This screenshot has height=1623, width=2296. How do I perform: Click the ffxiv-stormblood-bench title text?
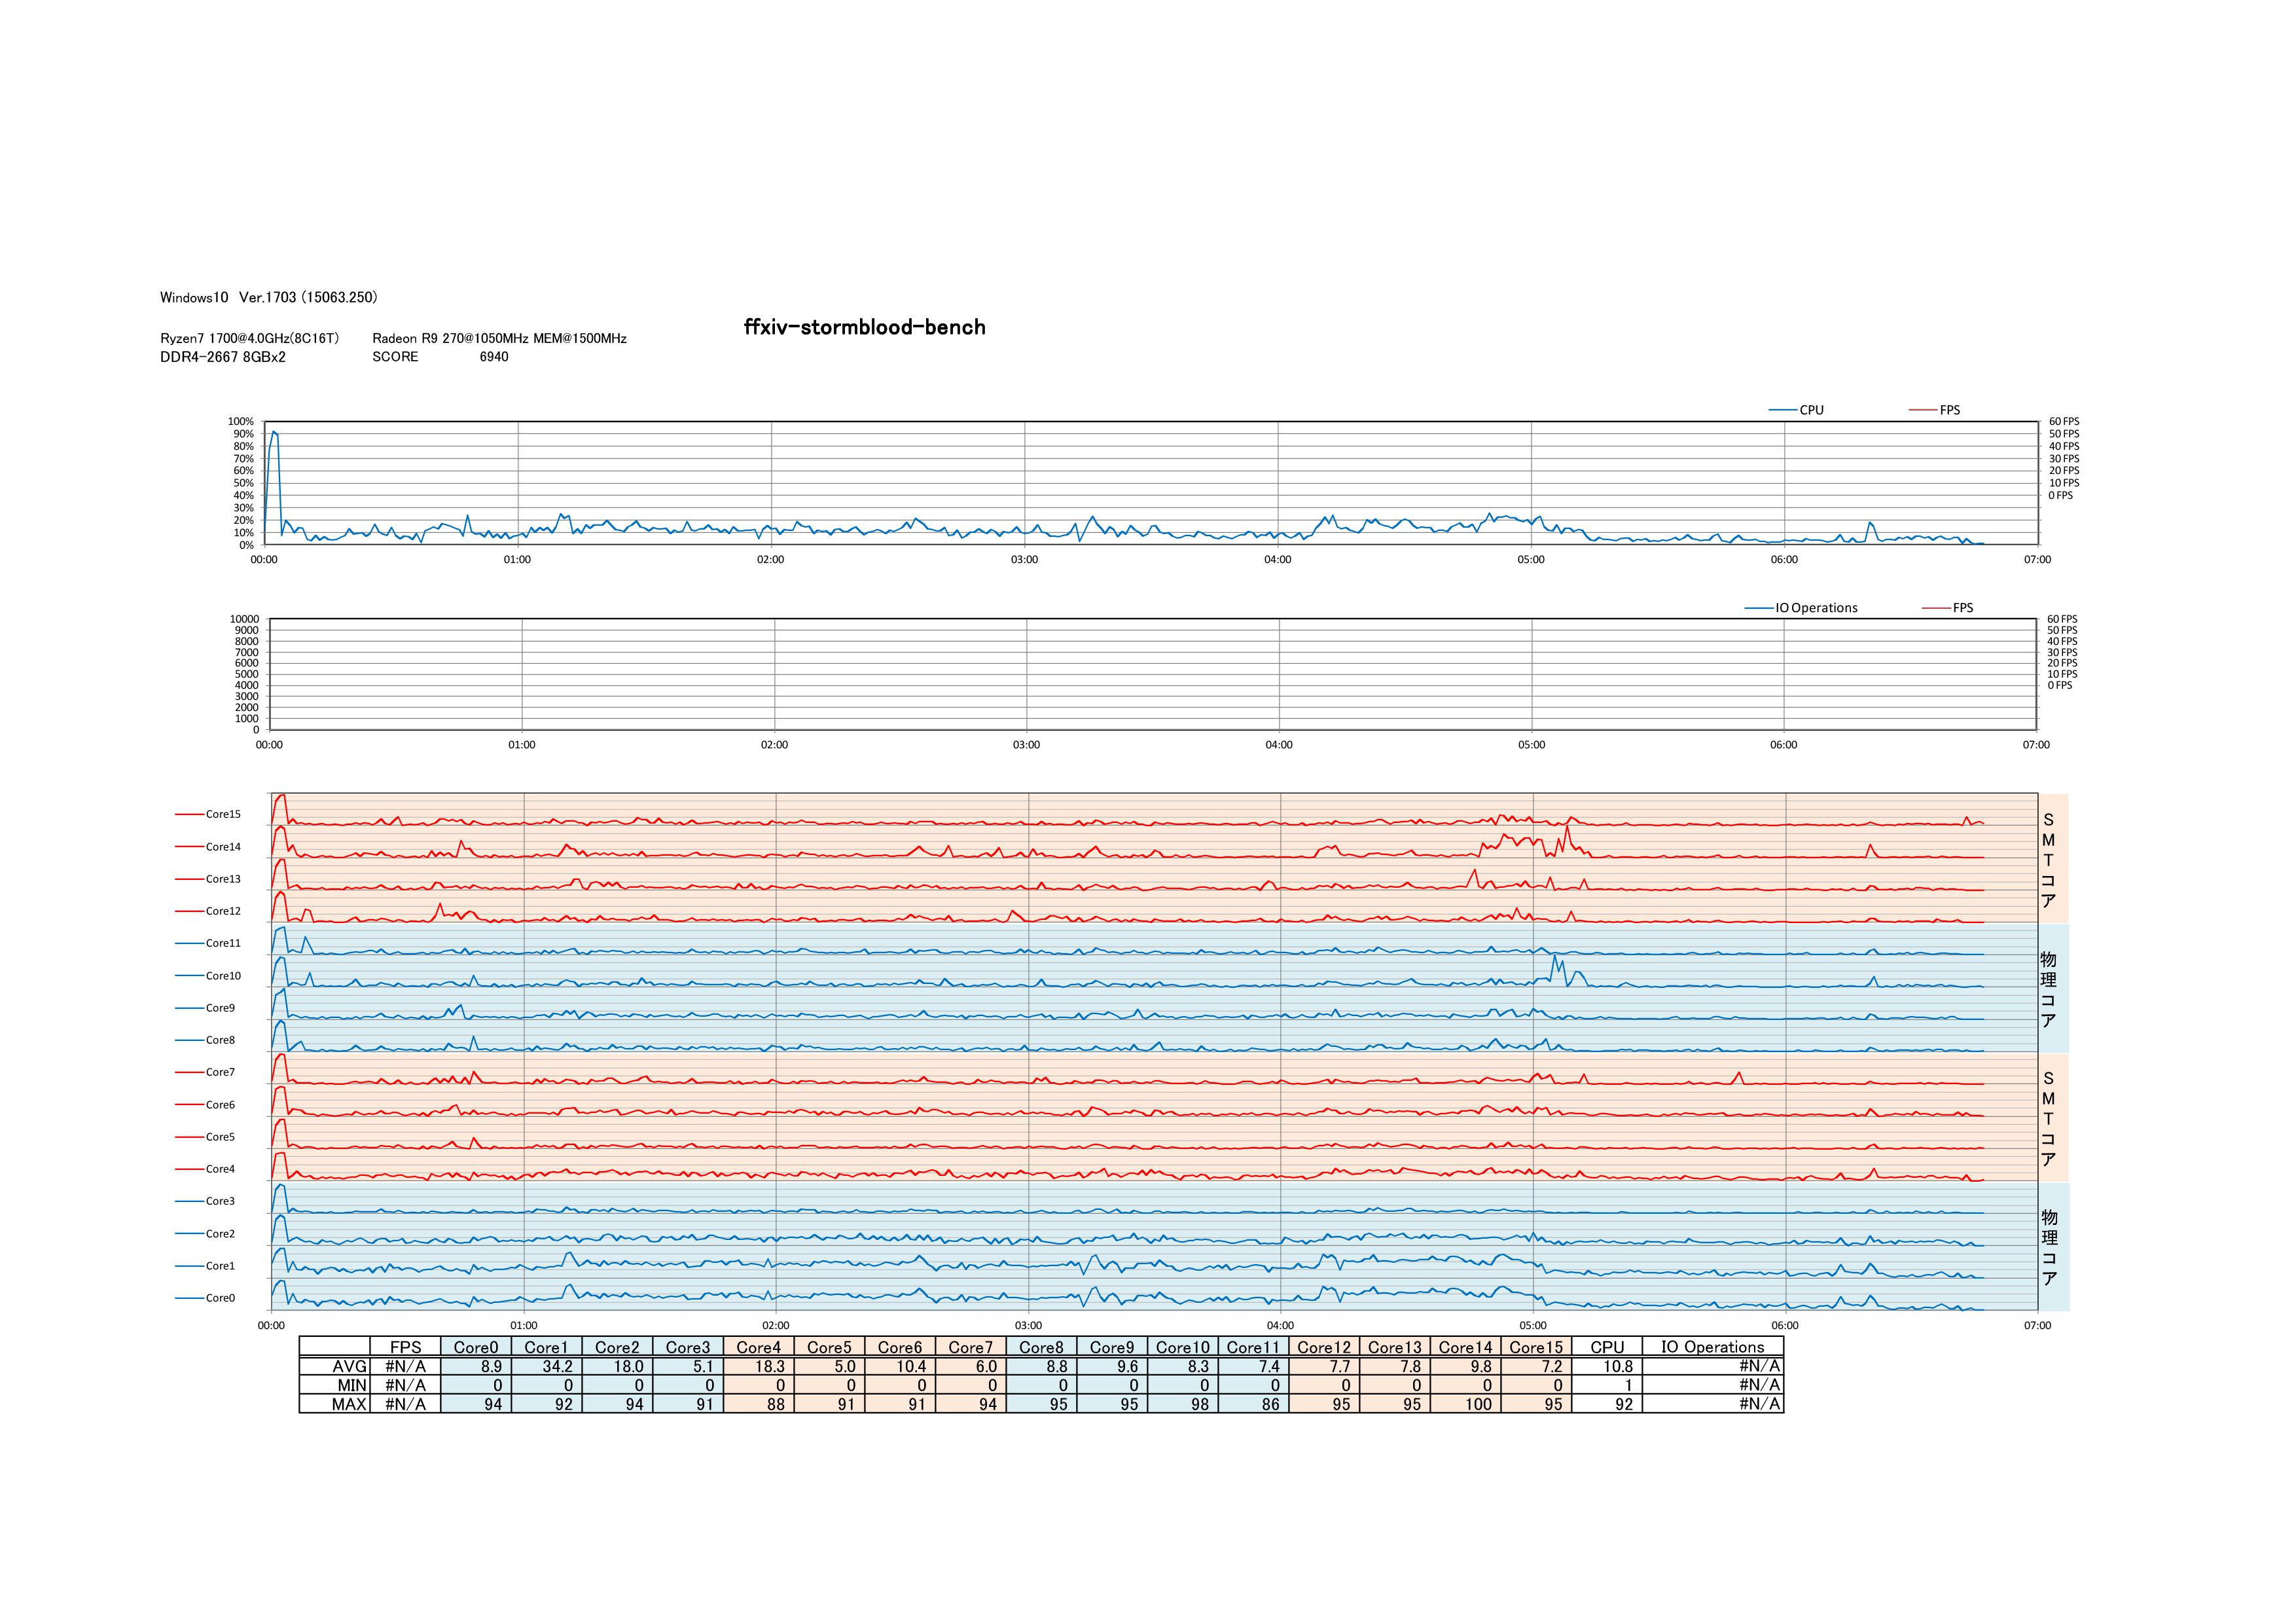[864, 327]
